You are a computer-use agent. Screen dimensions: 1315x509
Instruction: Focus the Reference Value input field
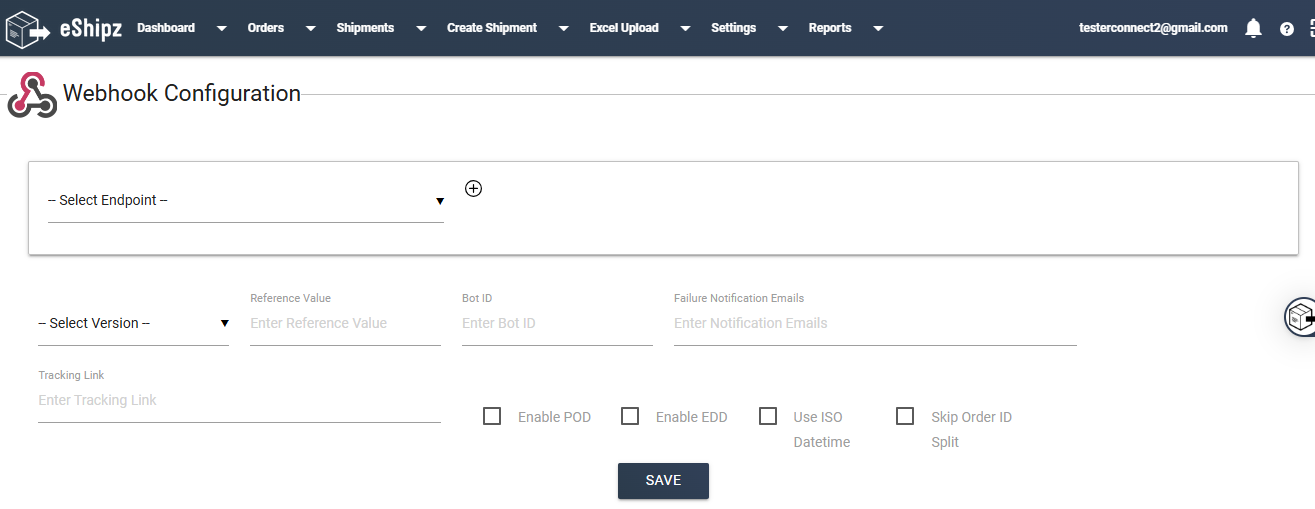(345, 323)
